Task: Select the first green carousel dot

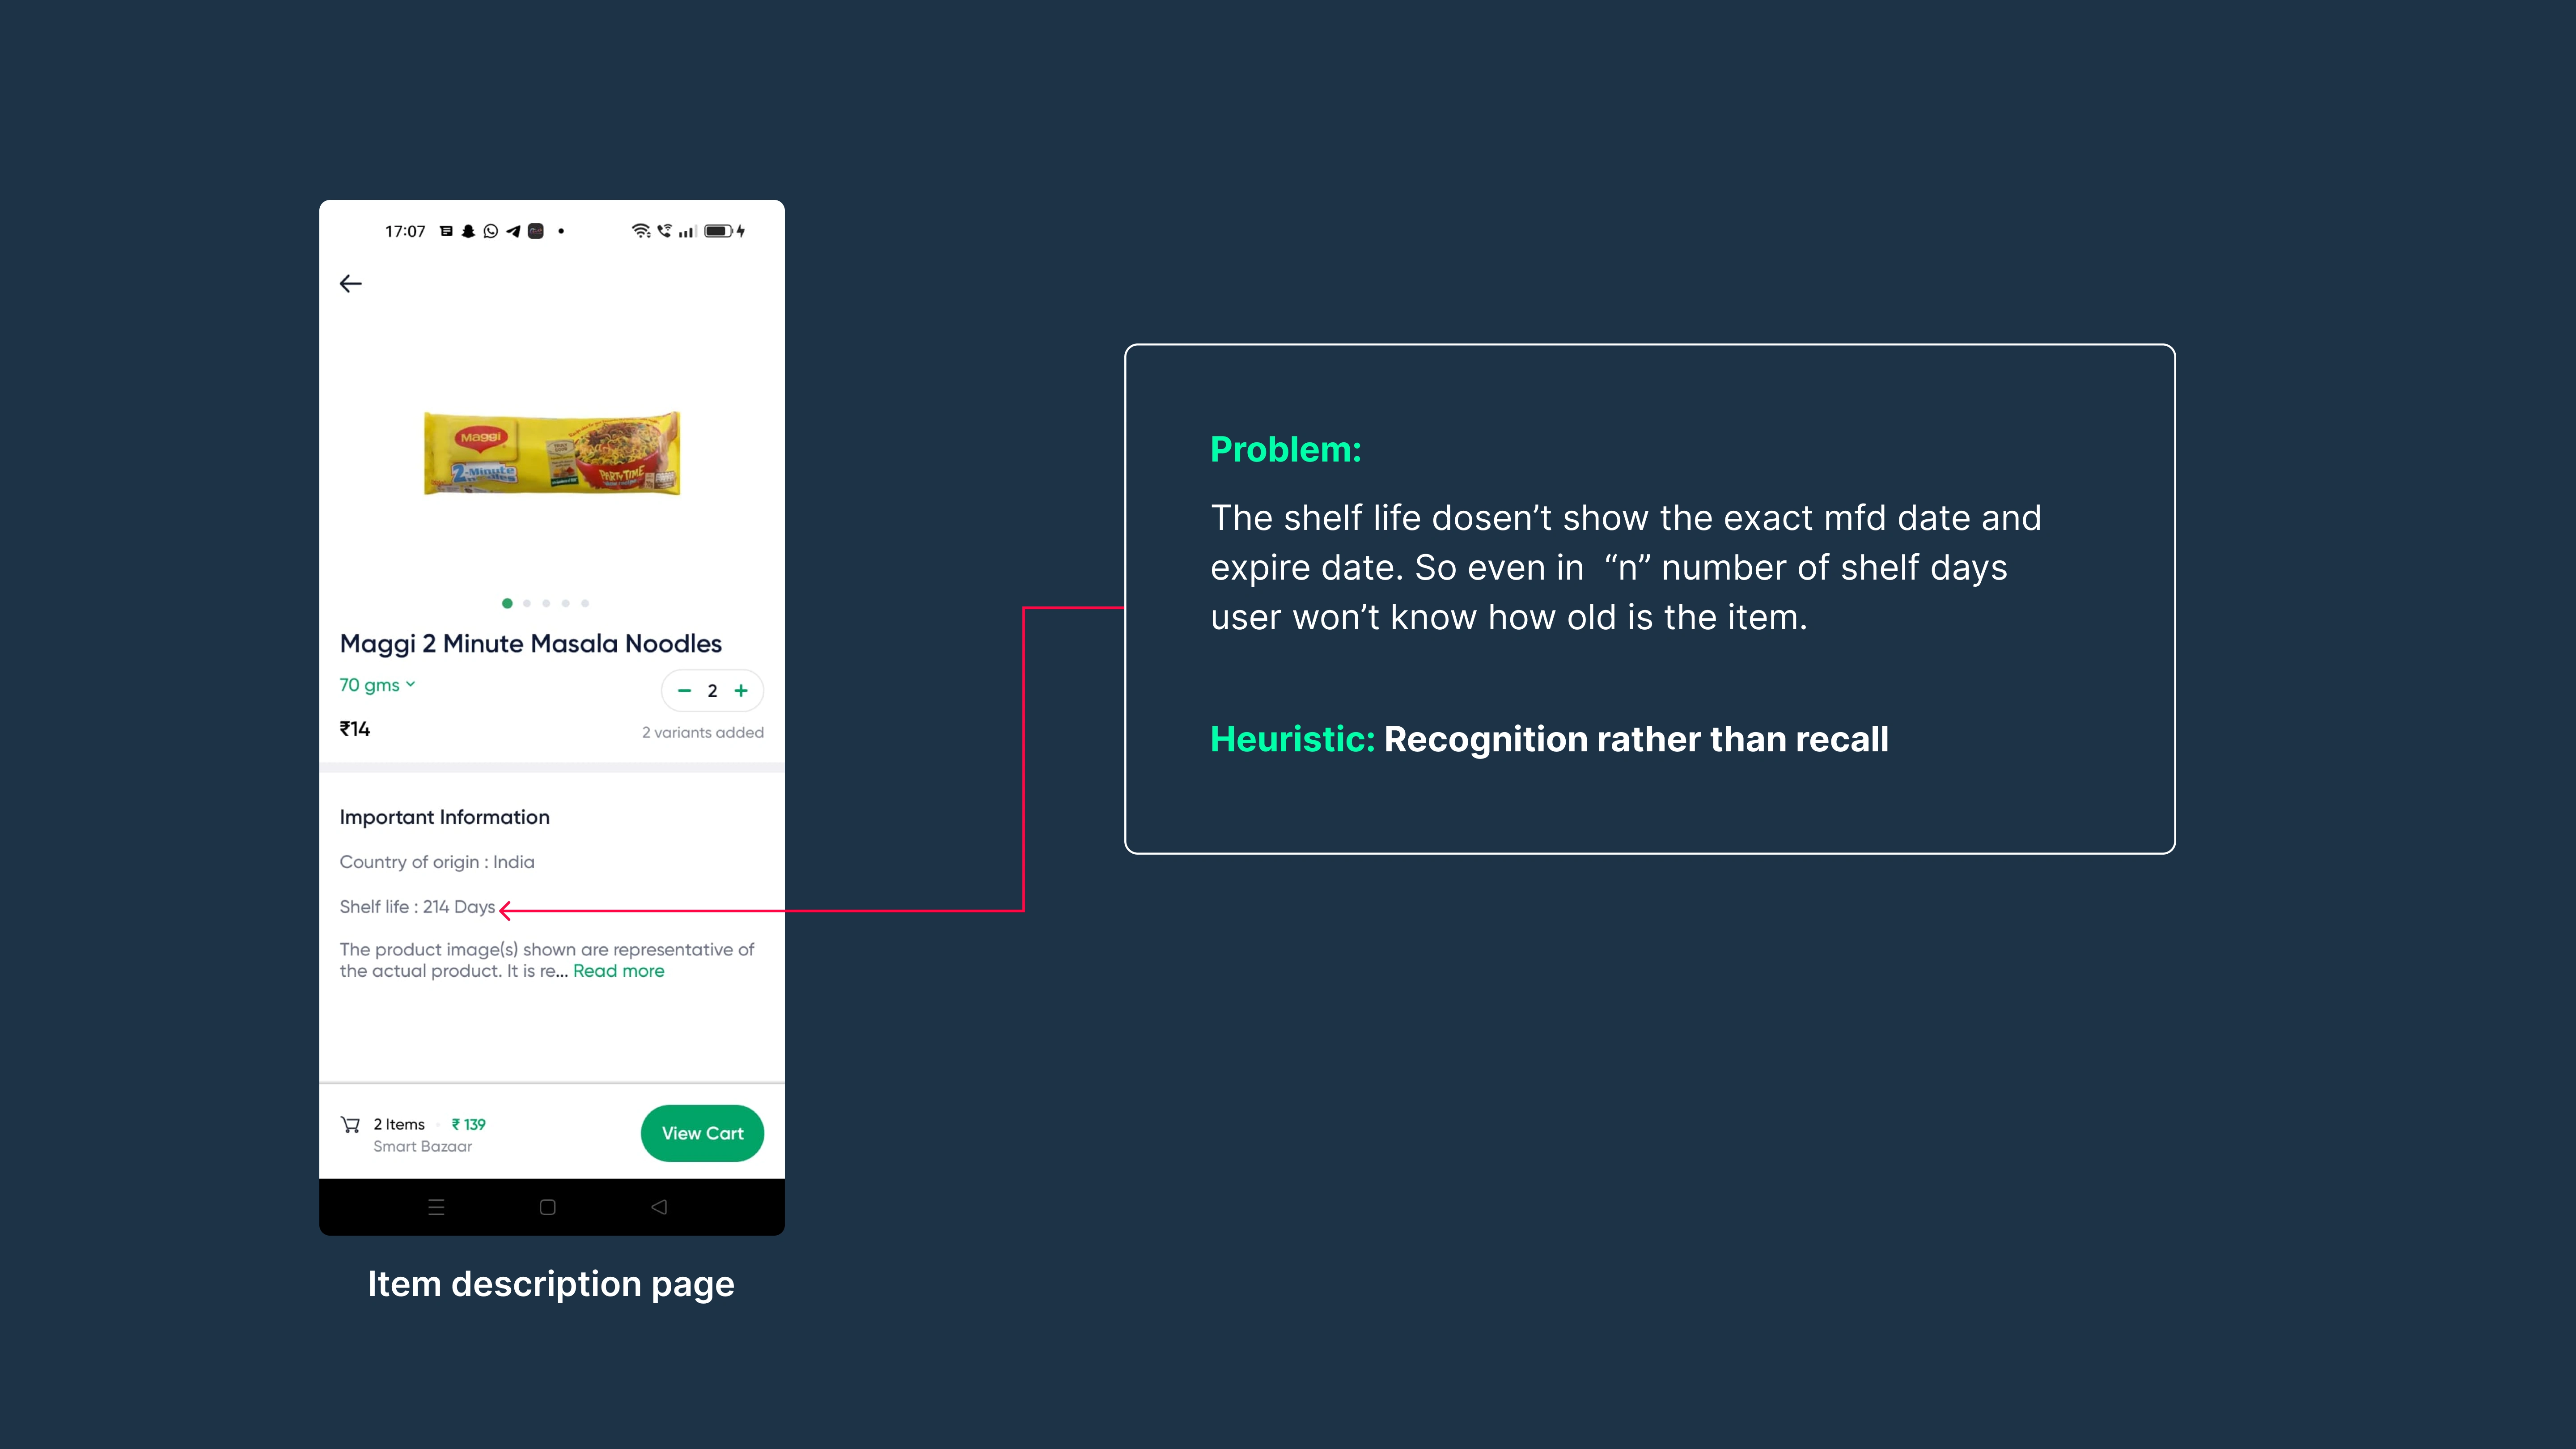Action: (507, 603)
